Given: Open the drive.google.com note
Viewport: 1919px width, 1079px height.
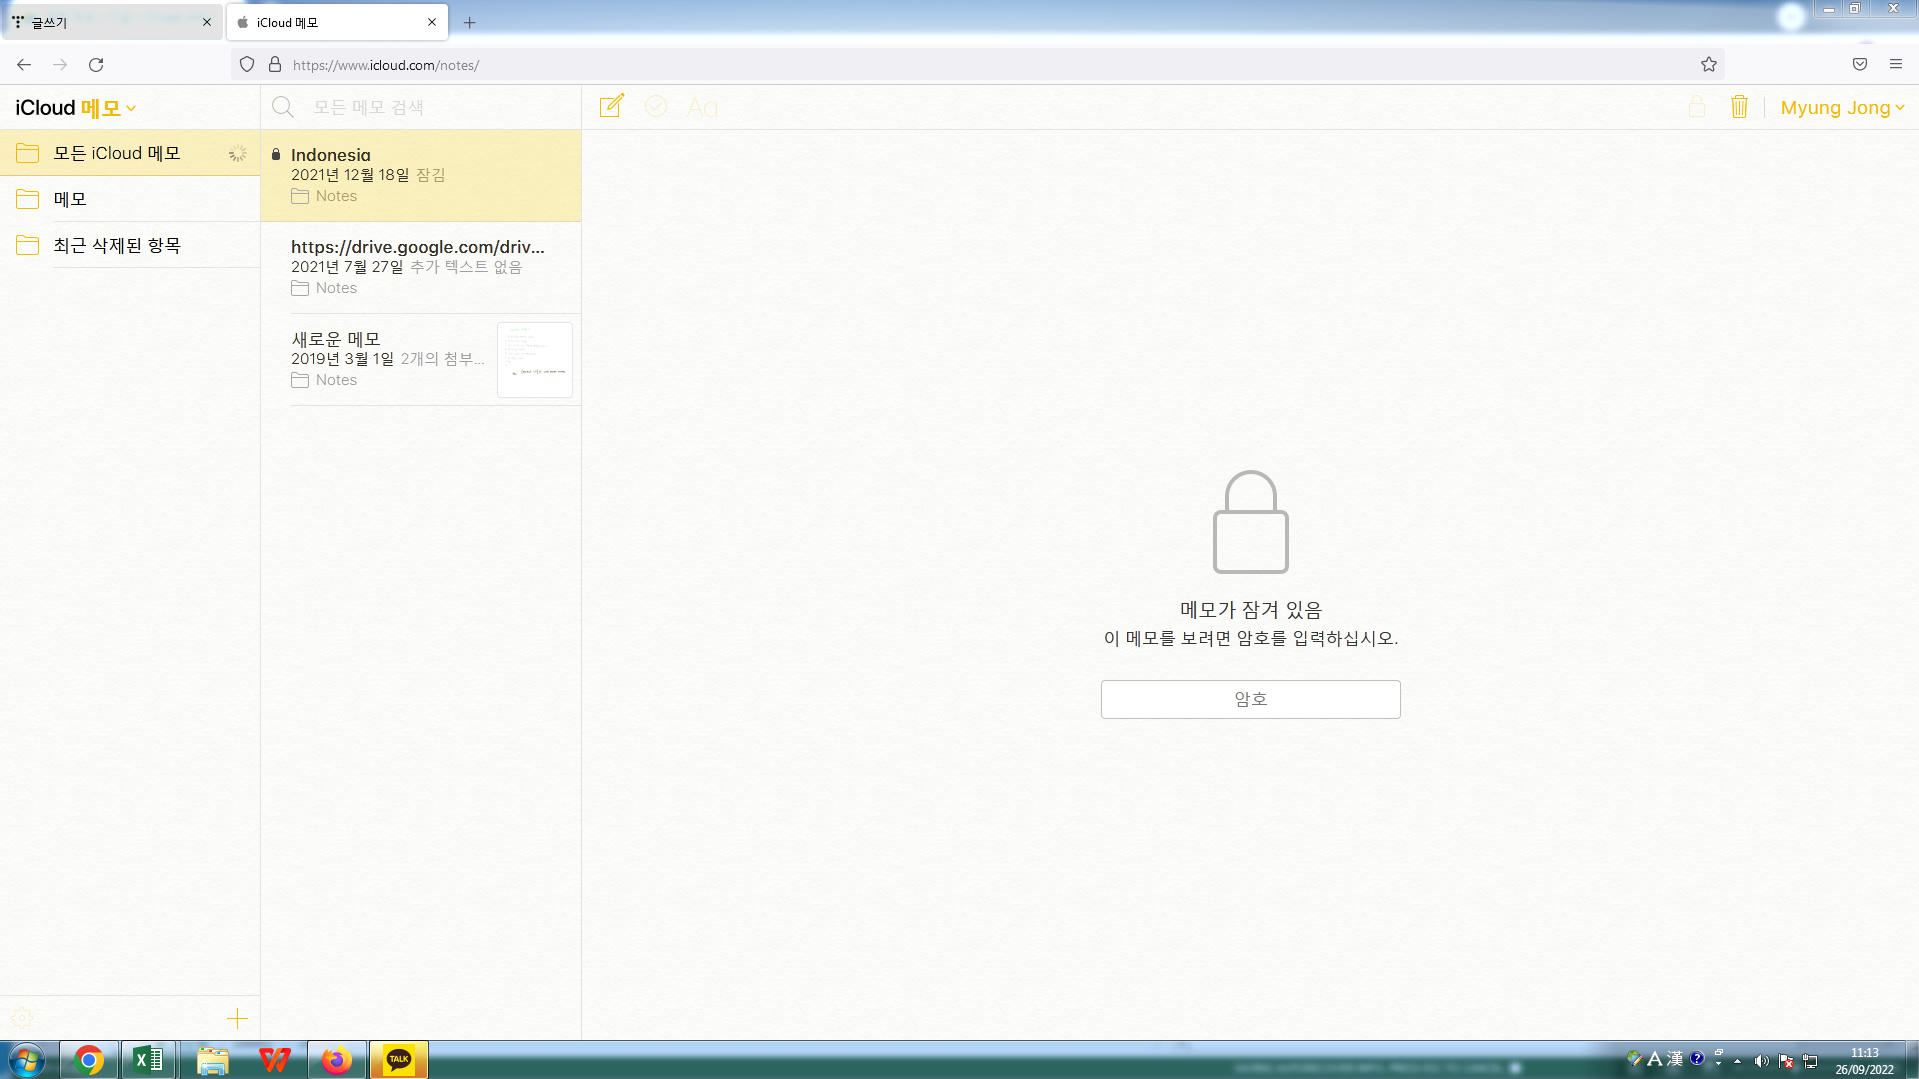Looking at the screenshot, I should pos(421,267).
